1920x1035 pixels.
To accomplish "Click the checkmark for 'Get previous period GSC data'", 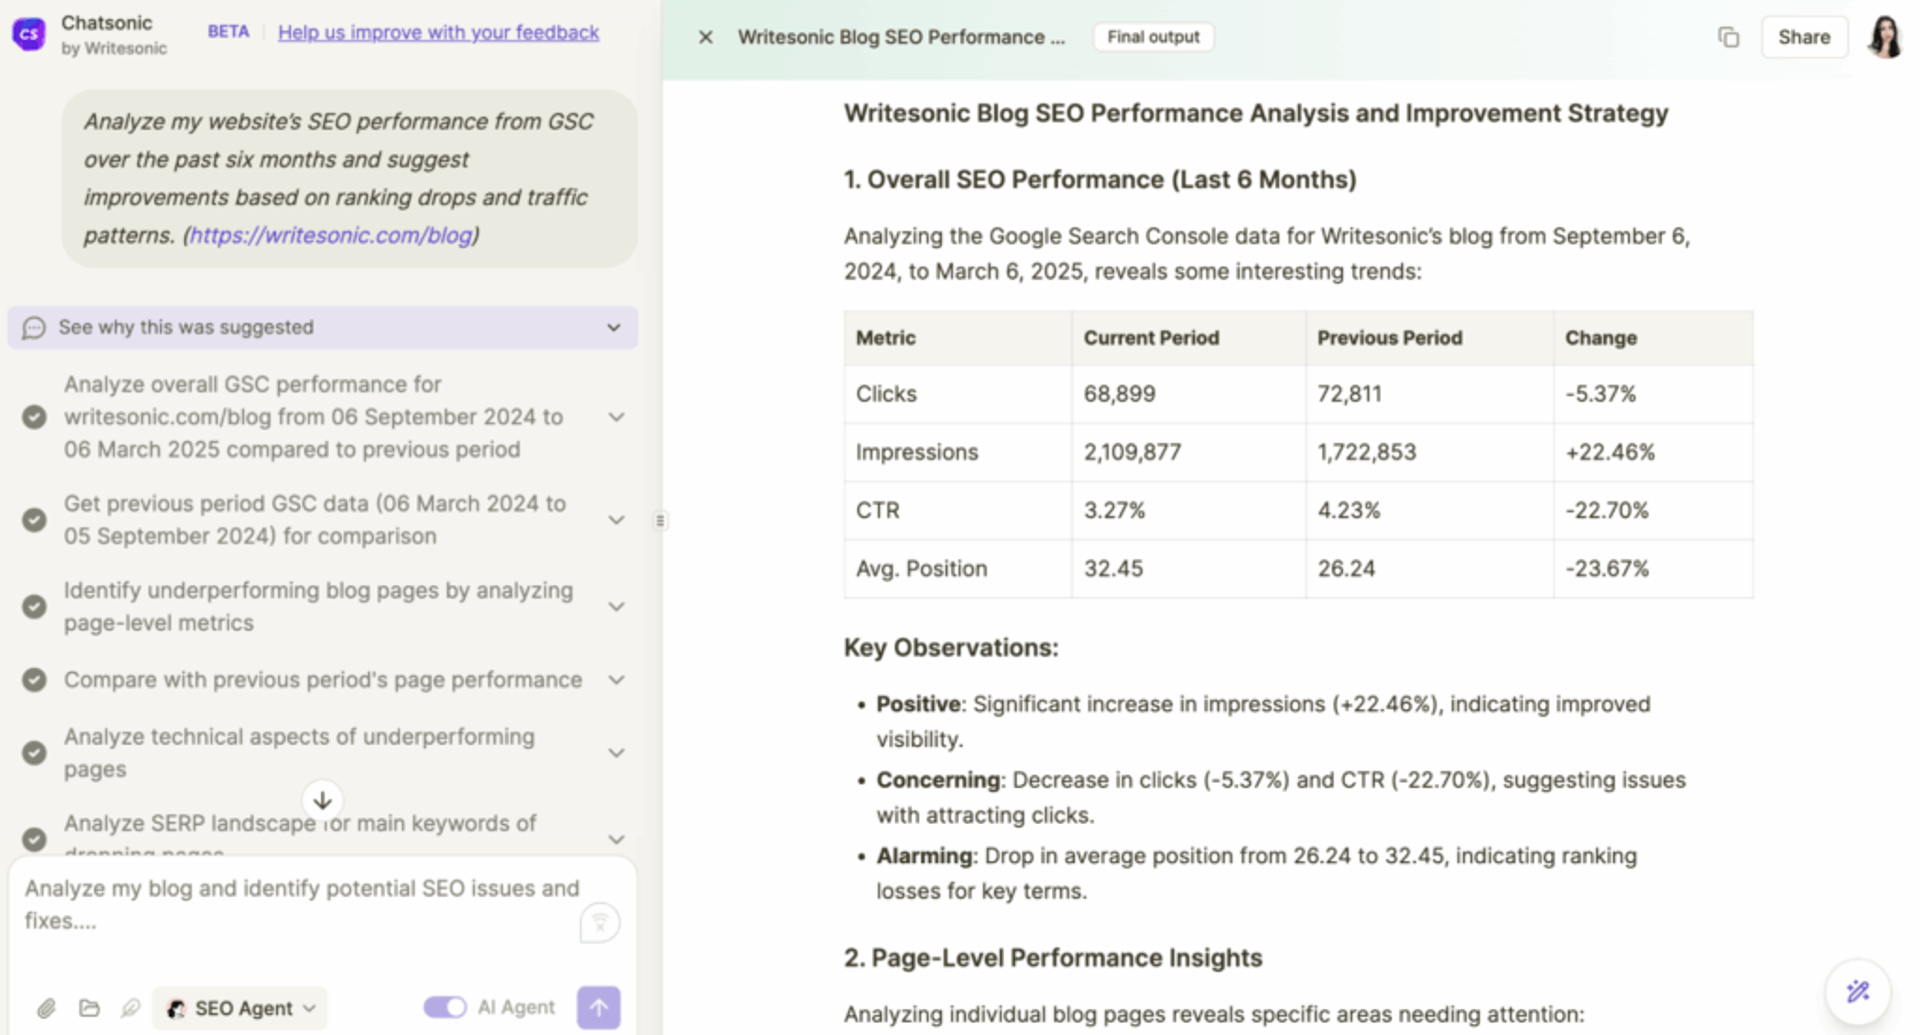I will tap(34, 520).
